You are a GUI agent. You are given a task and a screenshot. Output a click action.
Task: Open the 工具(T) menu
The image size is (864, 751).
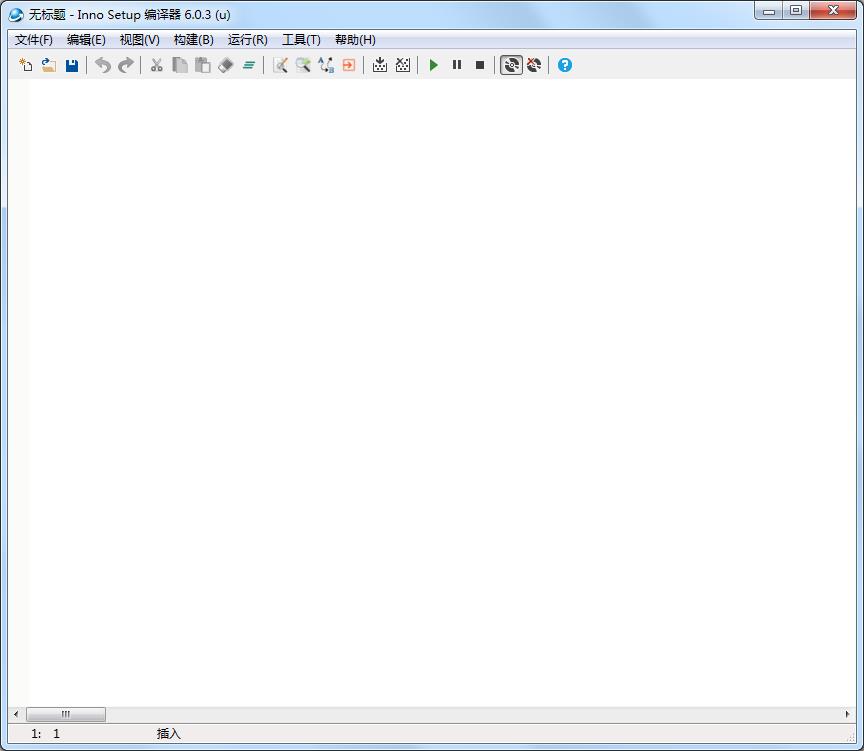(x=301, y=40)
